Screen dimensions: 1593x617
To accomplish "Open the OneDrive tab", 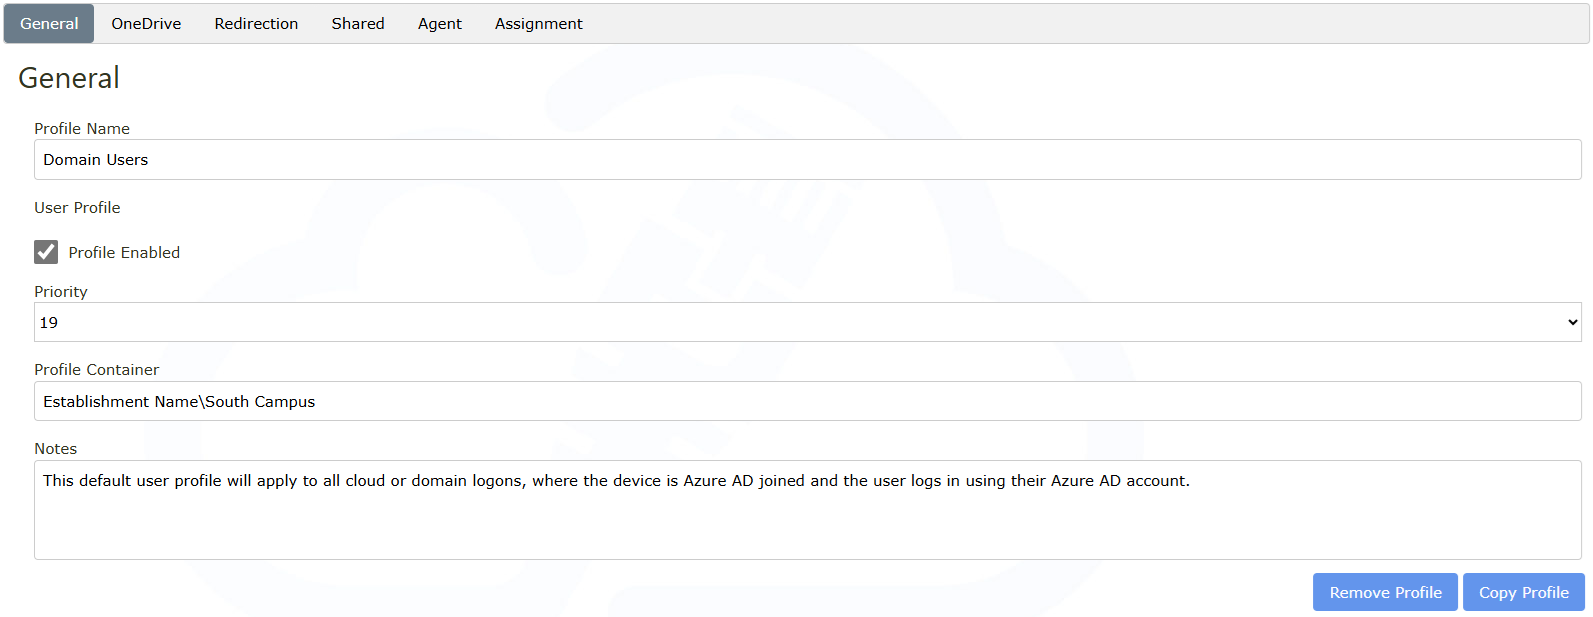I will 146,24.
